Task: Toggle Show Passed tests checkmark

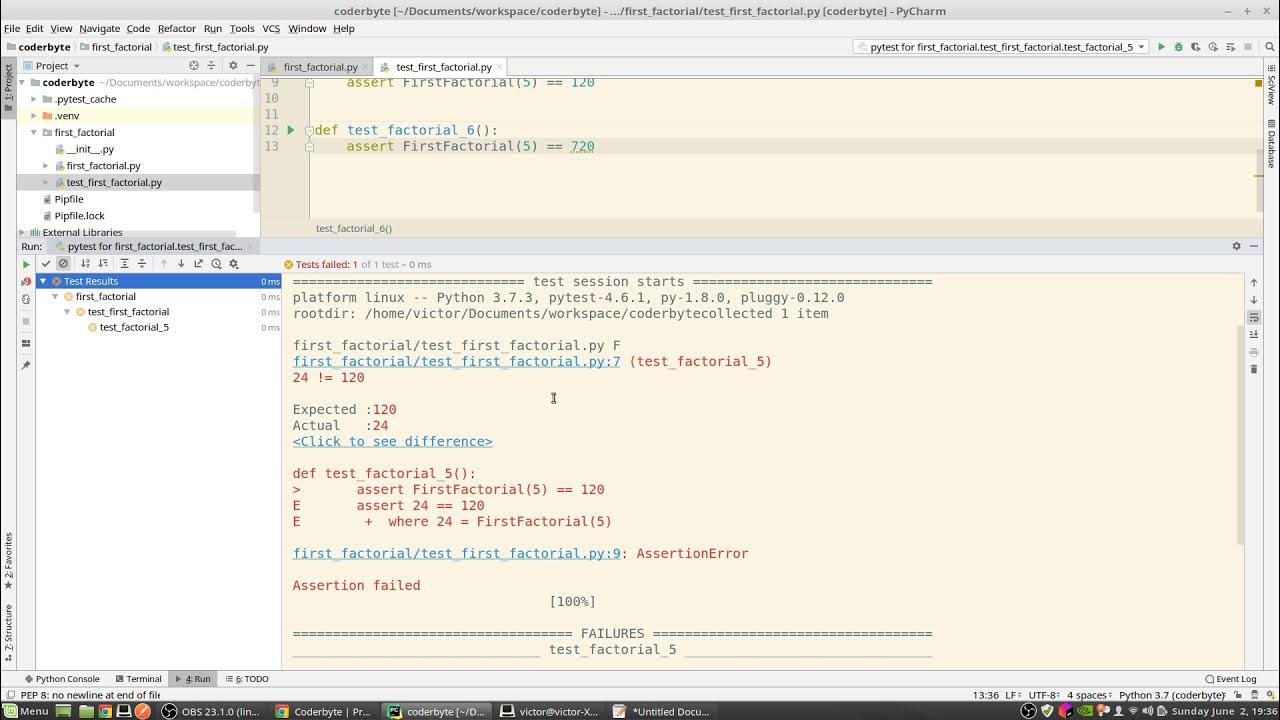Action: [x=46, y=264]
